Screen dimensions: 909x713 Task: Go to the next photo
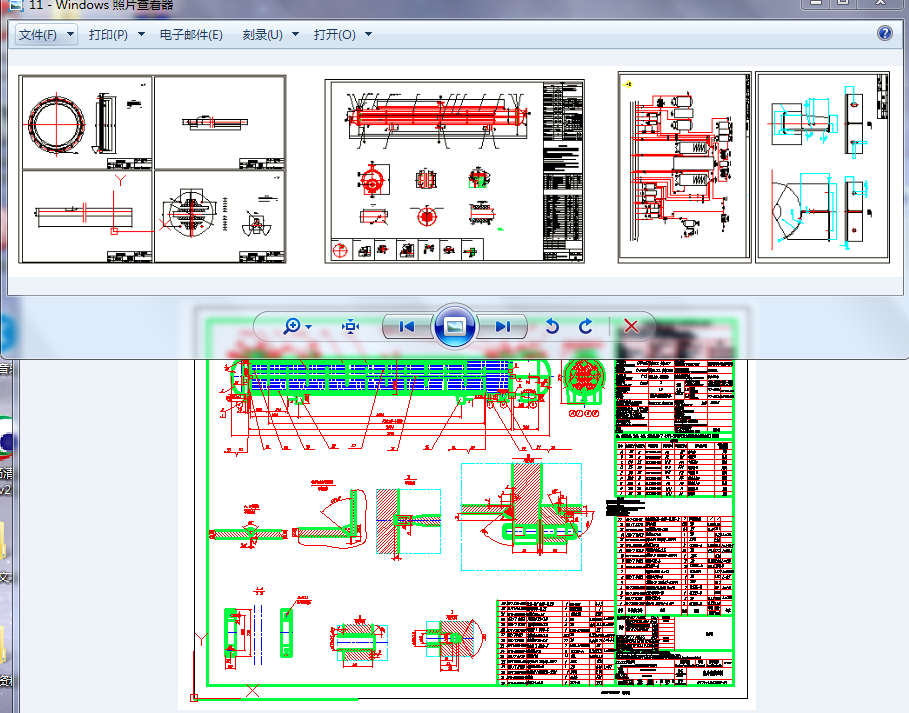(502, 327)
